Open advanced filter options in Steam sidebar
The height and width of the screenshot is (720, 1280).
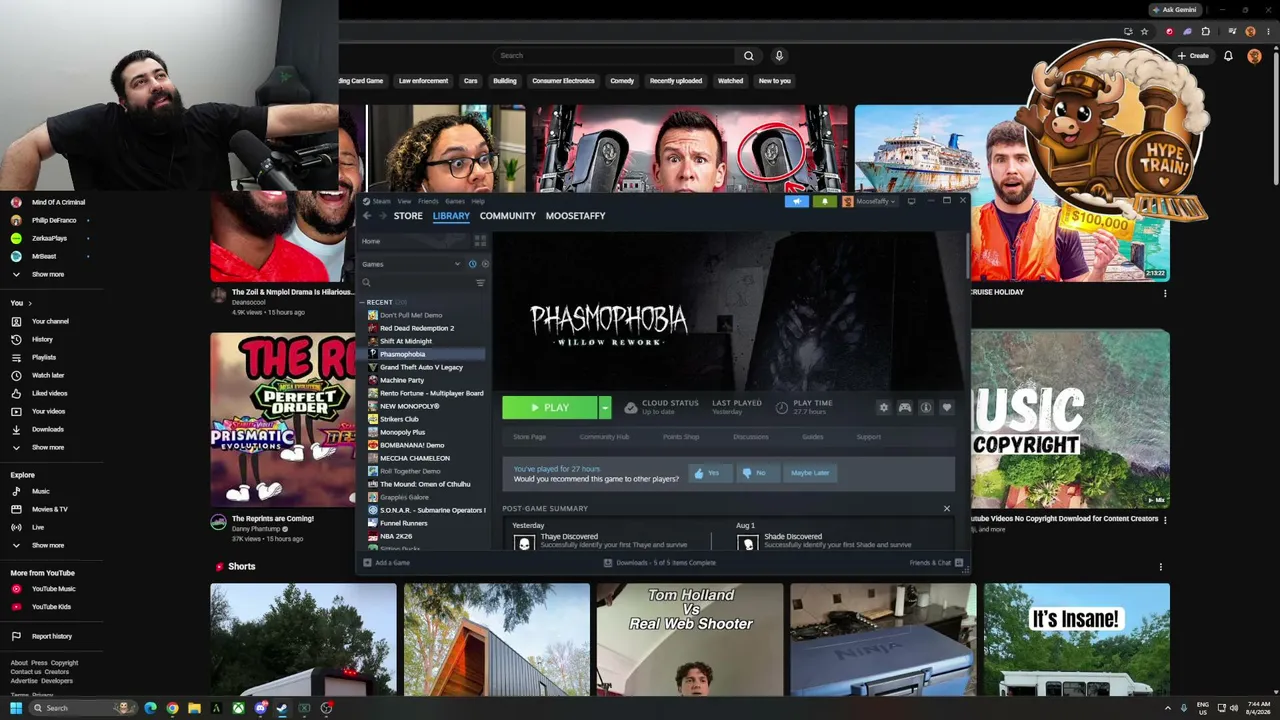tap(480, 283)
